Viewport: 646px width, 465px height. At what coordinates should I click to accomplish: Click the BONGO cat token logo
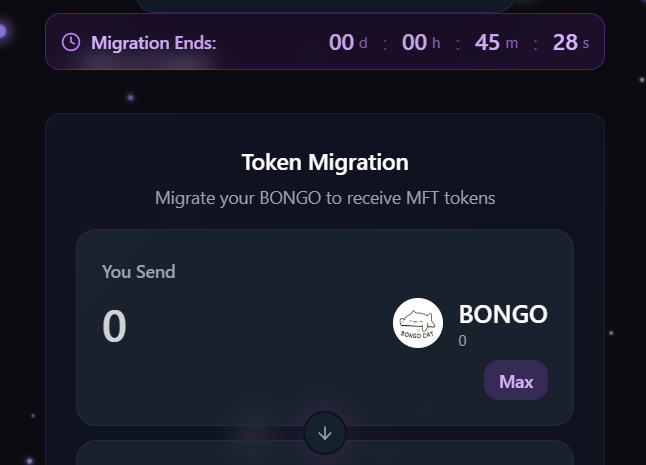coord(418,323)
